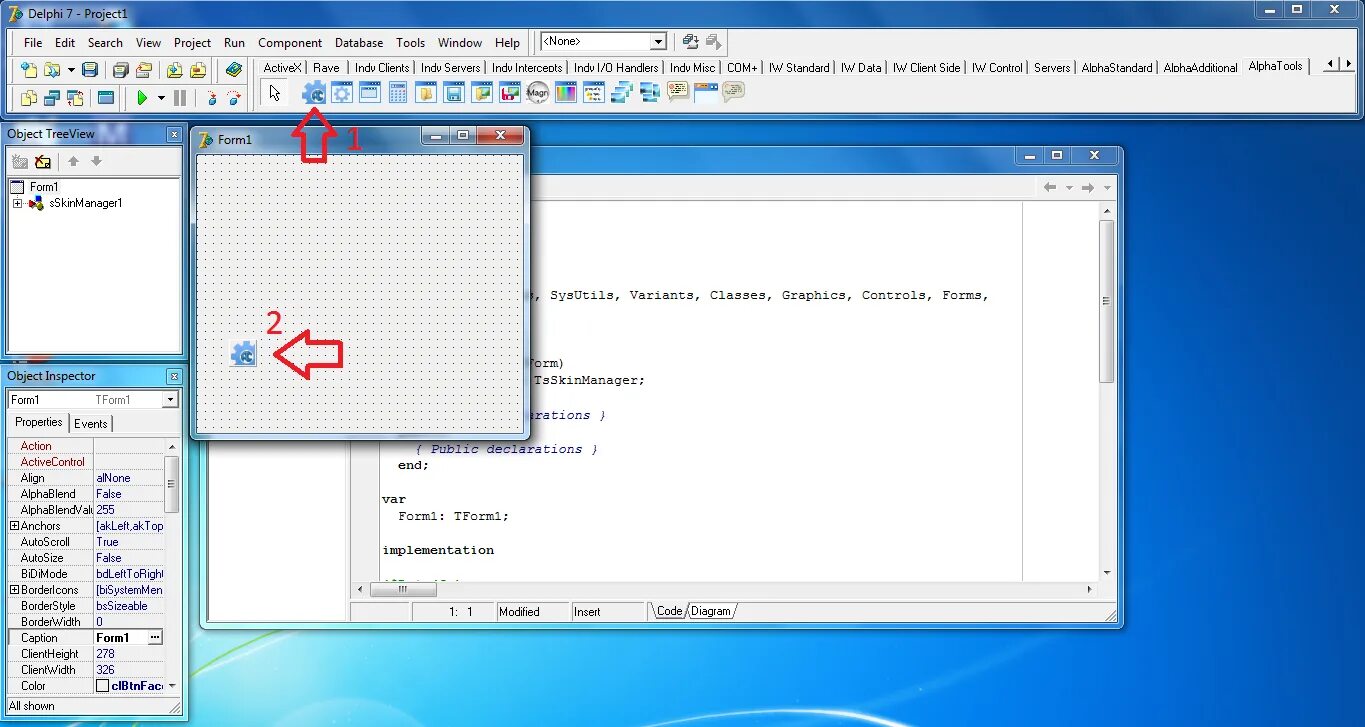1365x727 pixels.
Task: Open code editor back-history dropdown arrow
Action: click(x=1069, y=187)
